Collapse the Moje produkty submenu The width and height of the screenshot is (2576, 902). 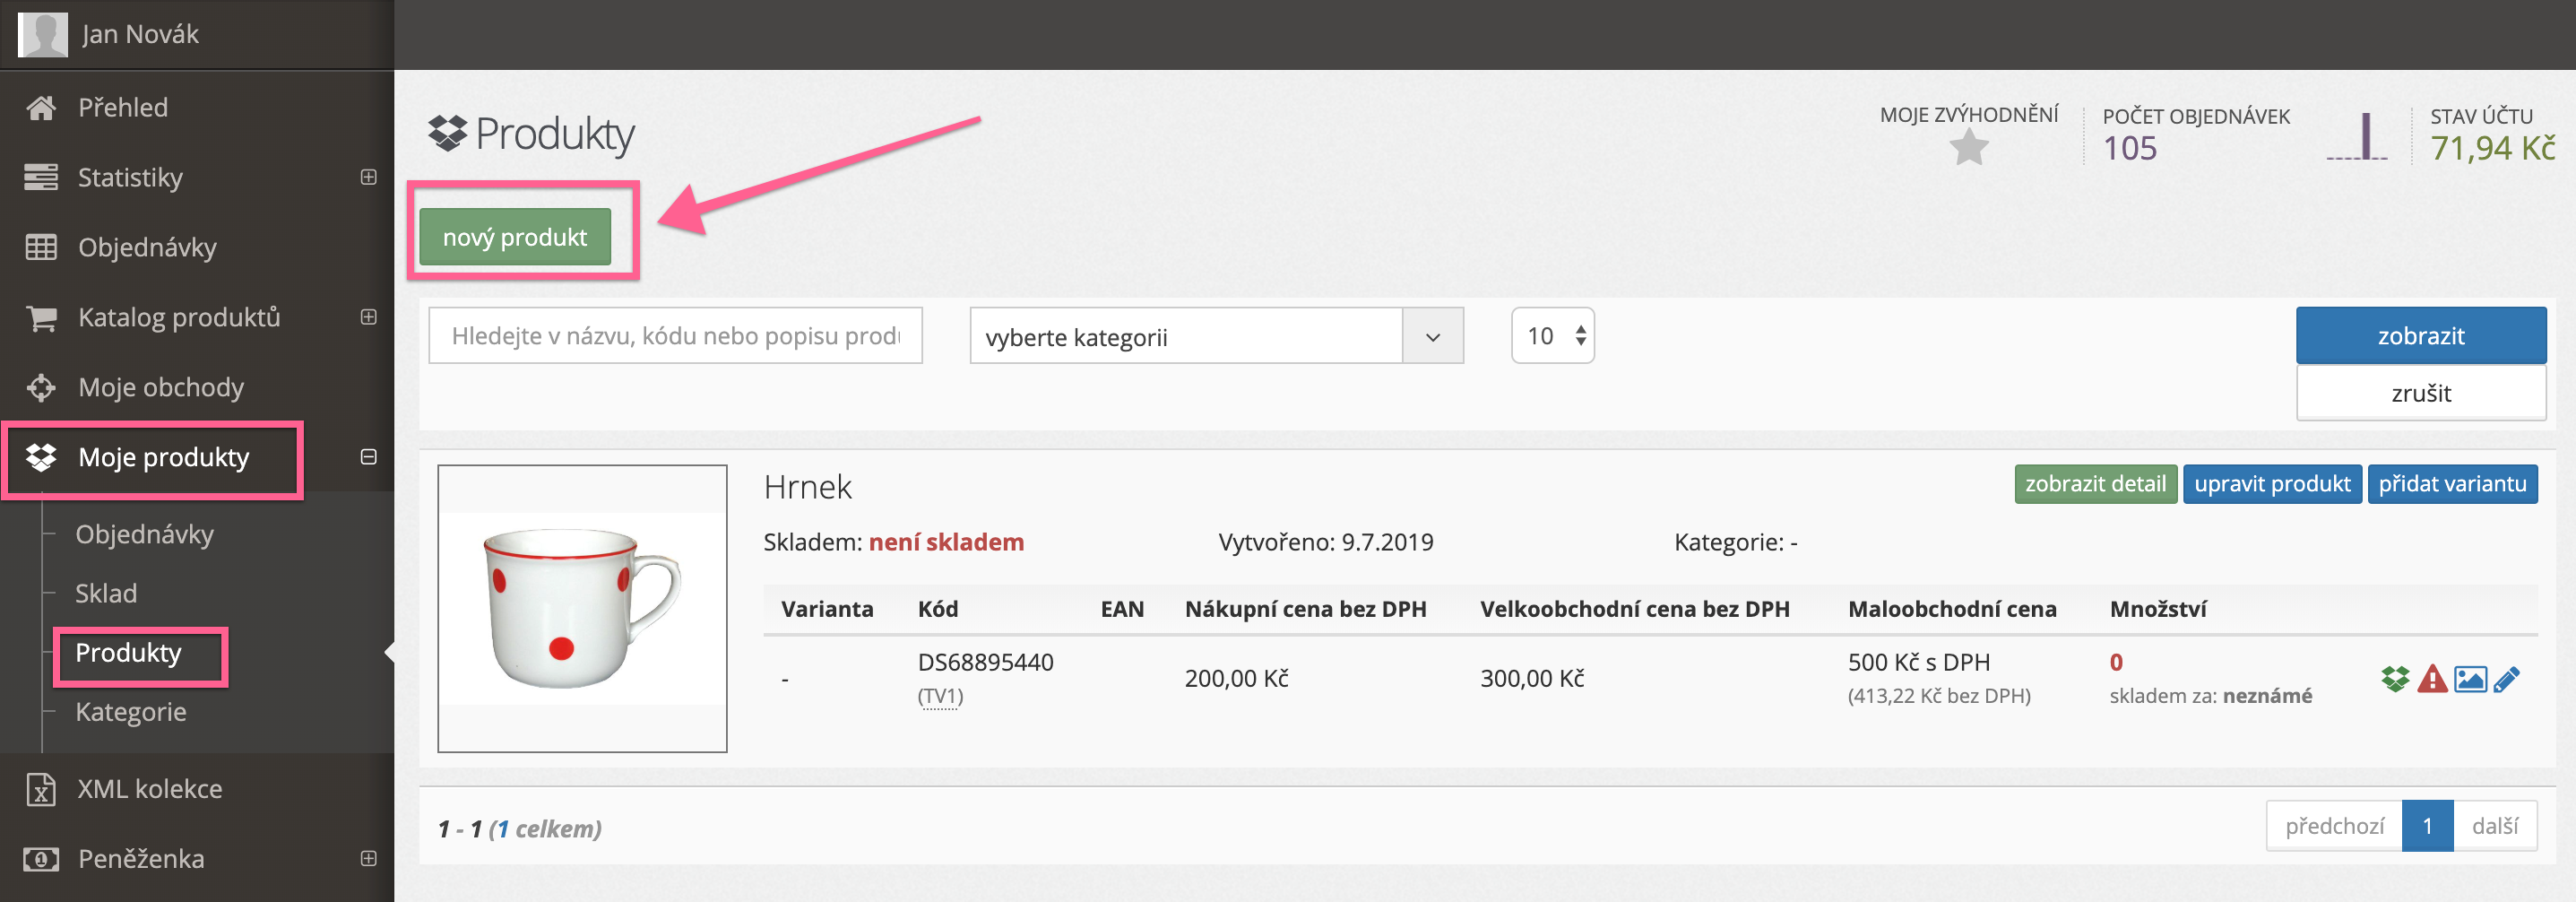click(369, 457)
